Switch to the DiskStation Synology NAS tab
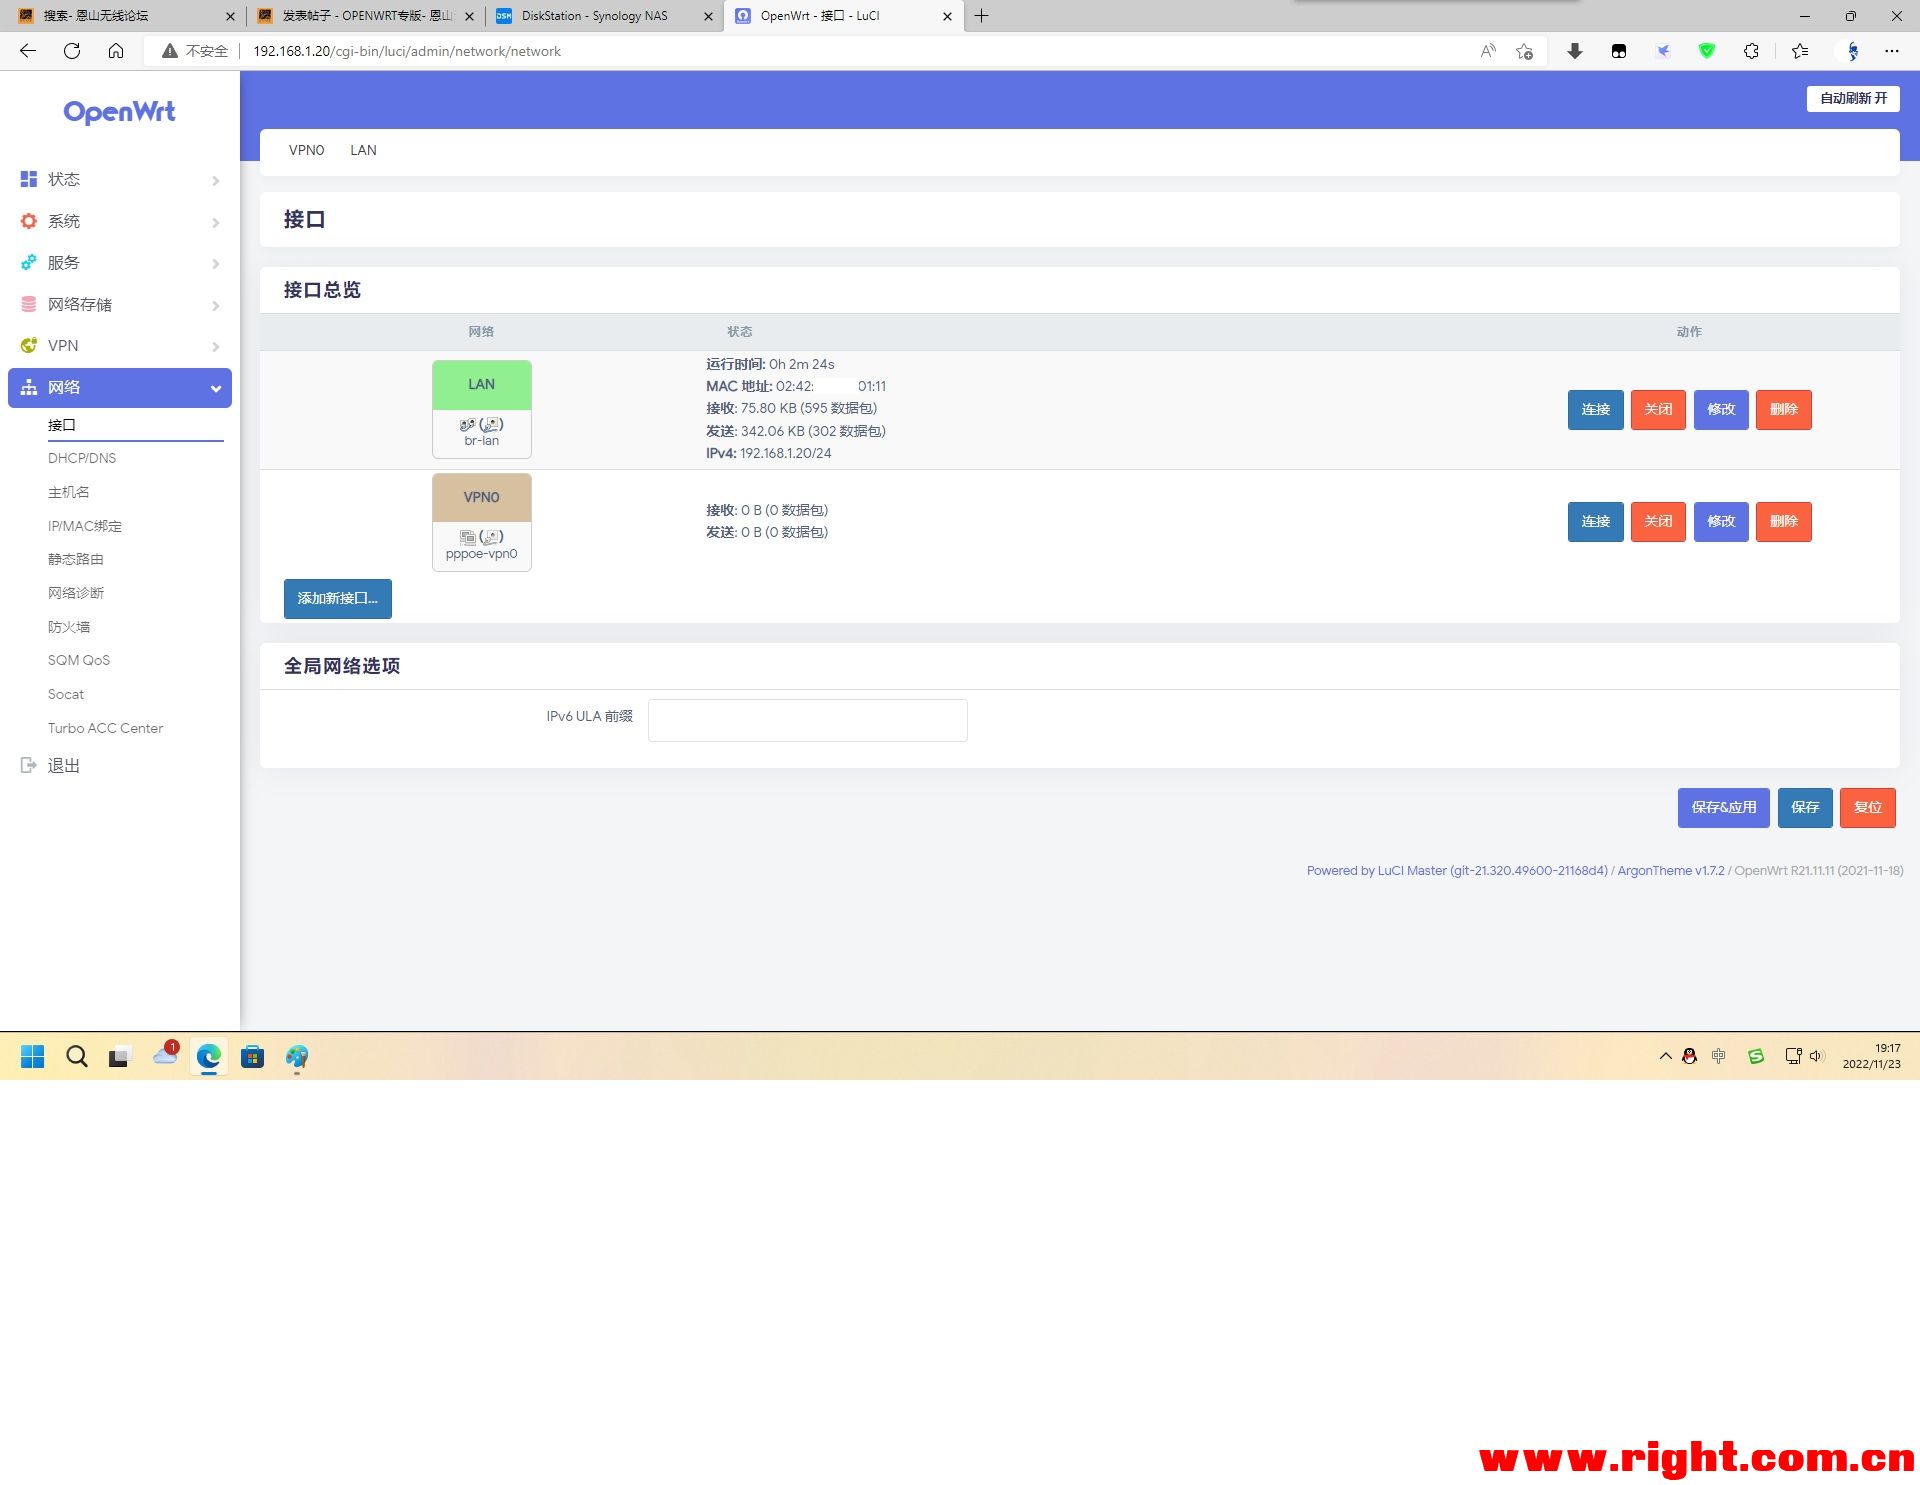This screenshot has height=1485, width=1920. 606,16
